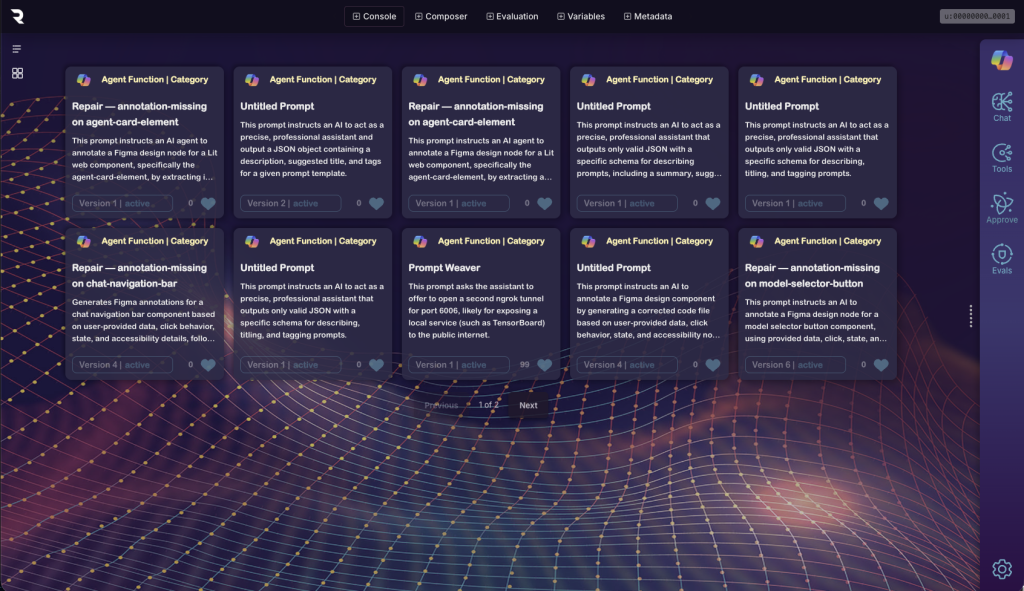Click the vertical dots handle beside right sidebar

[971, 316]
